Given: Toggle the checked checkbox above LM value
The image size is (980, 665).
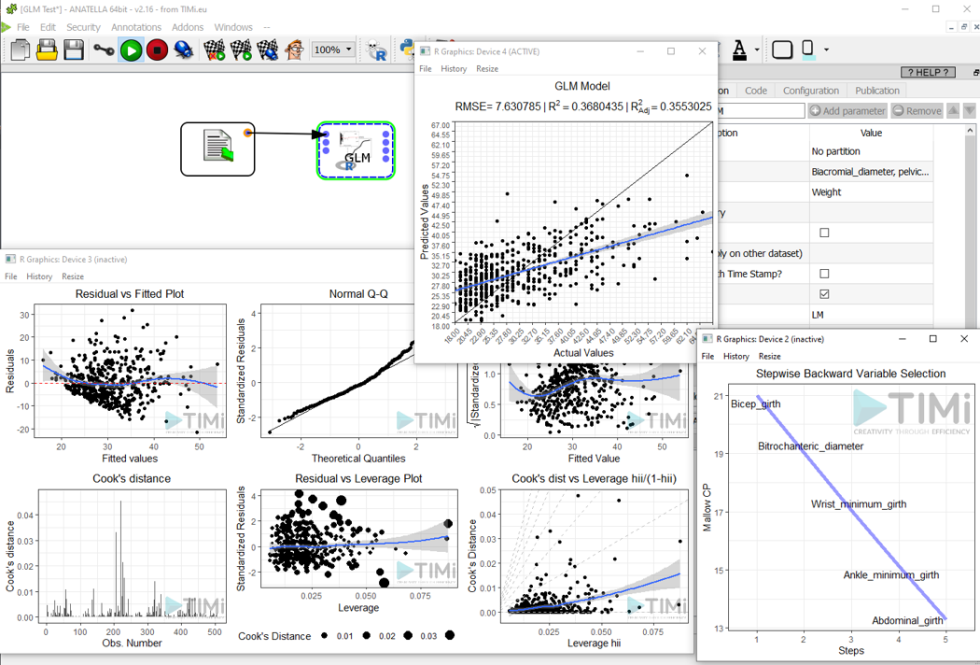Looking at the screenshot, I should pyautogui.click(x=824, y=294).
